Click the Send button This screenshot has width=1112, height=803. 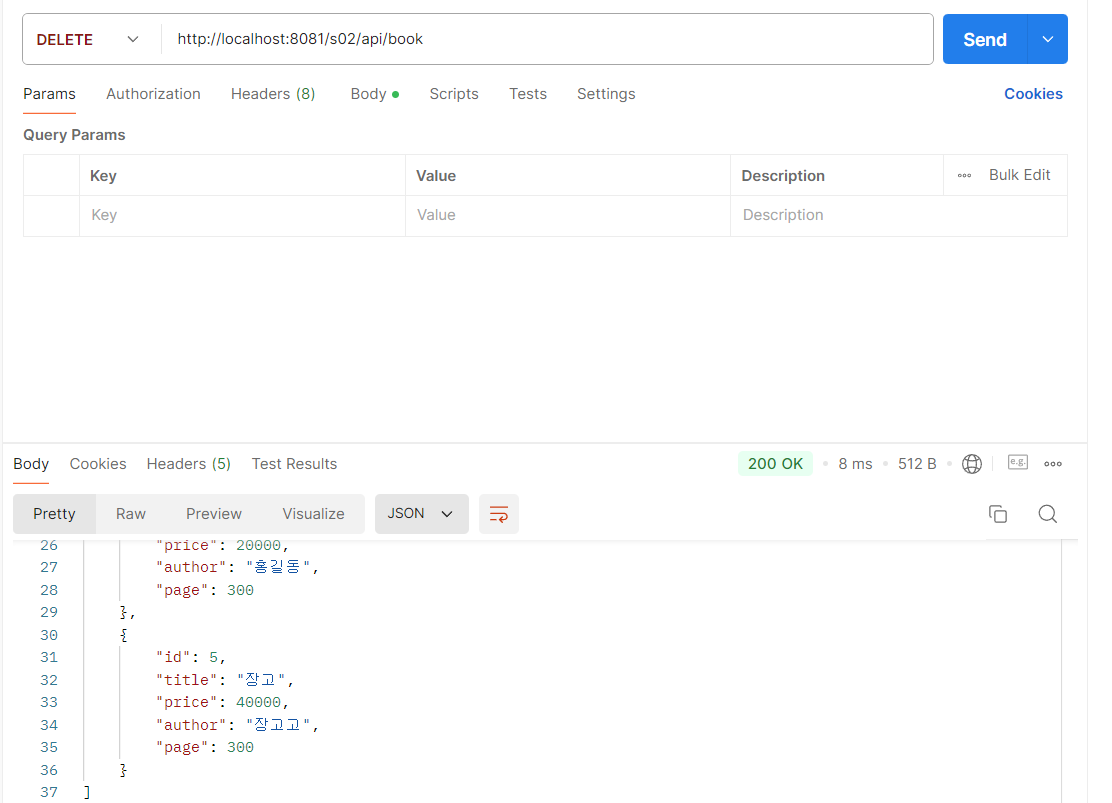pyautogui.click(x=983, y=39)
